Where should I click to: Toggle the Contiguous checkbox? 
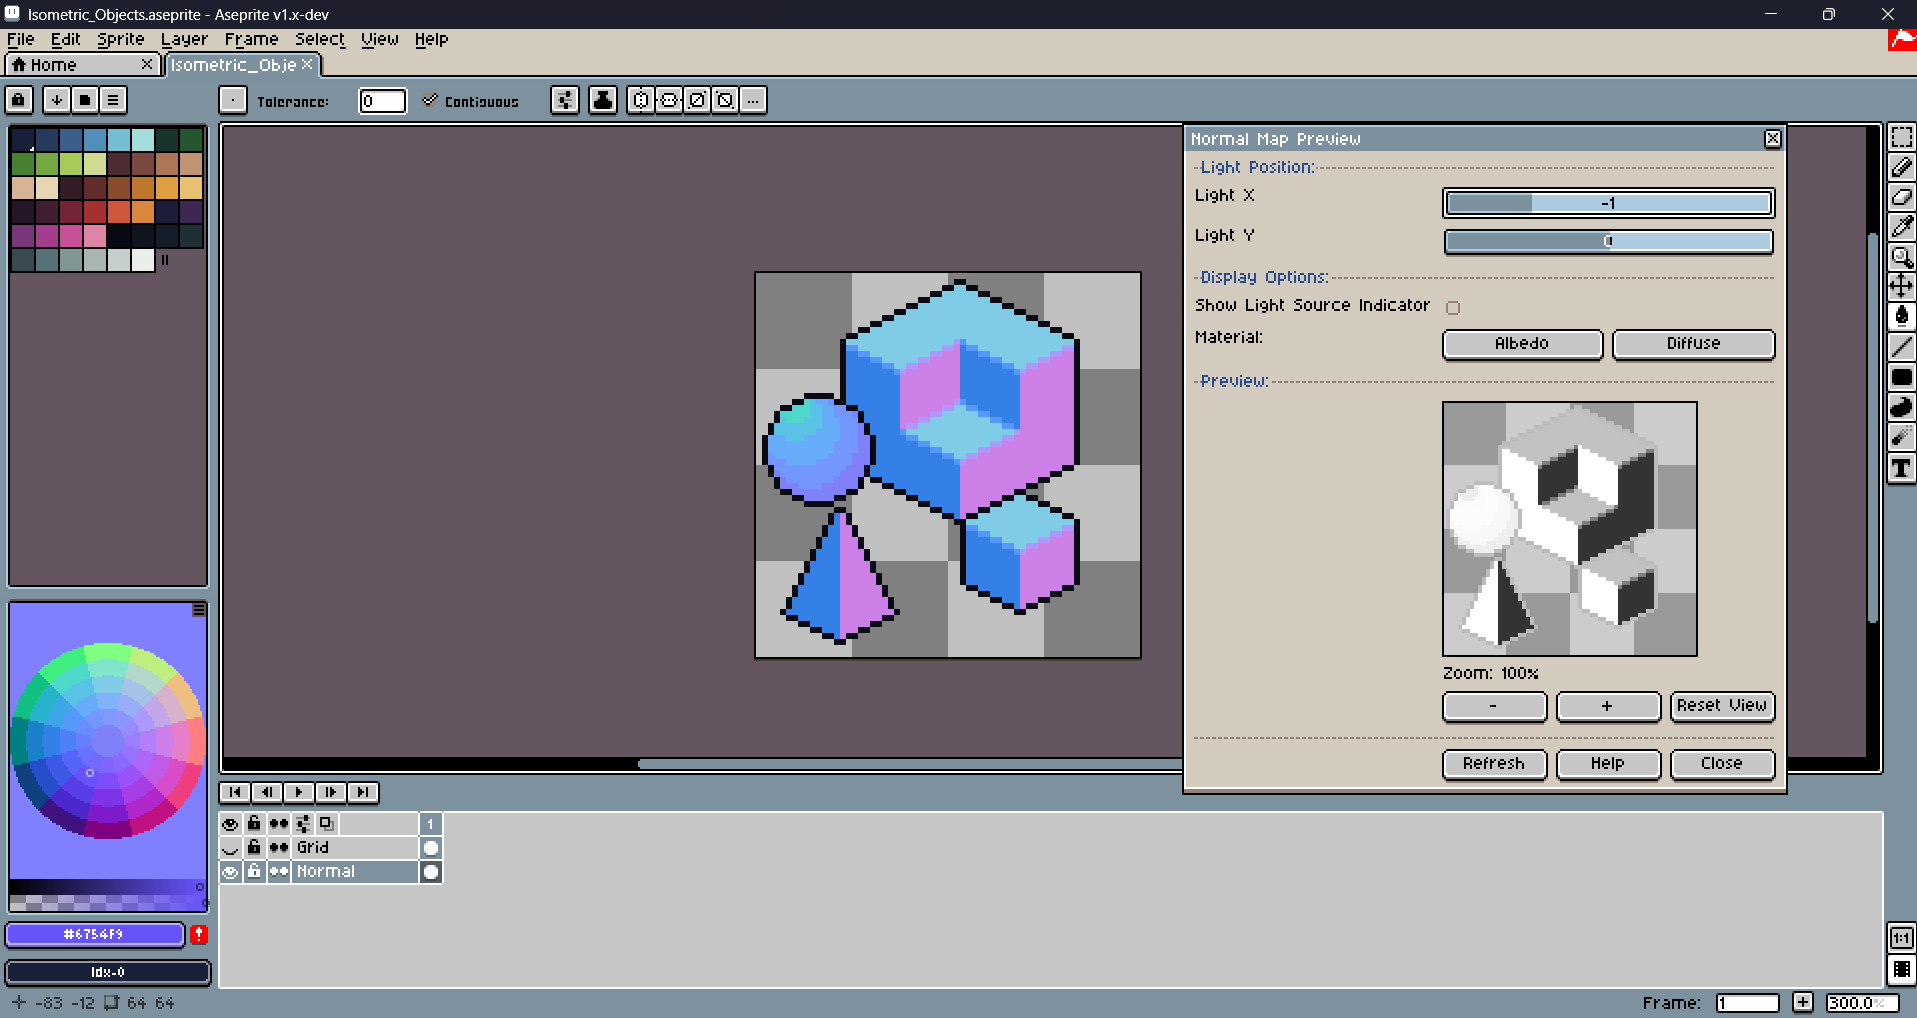coord(430,100)
